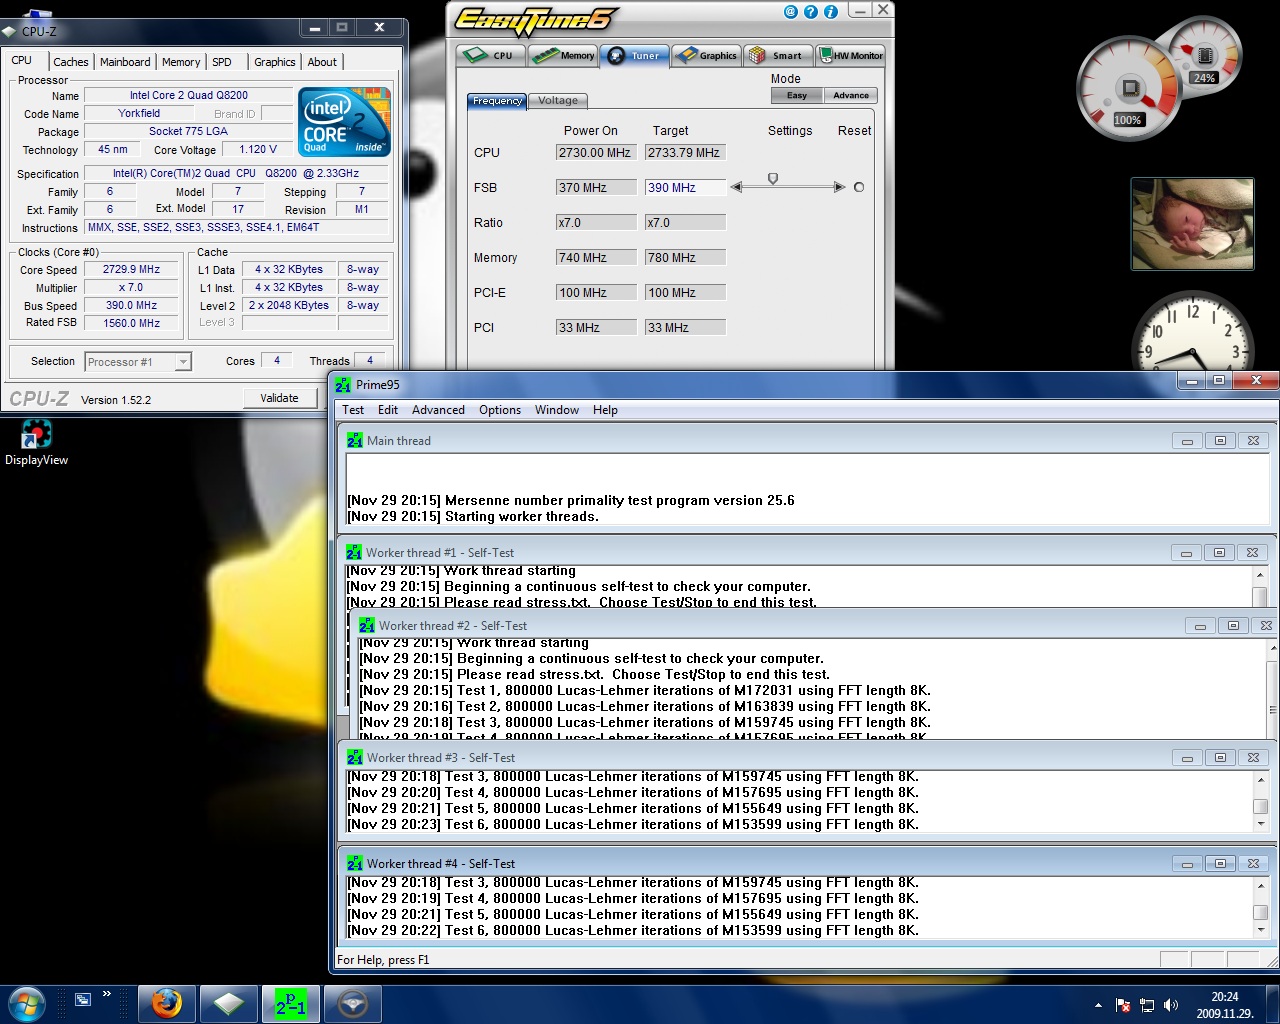Screen dimensions: 1280x1024
Task: Open the Prime95 Edit menu
Action: tap(388, 410)
